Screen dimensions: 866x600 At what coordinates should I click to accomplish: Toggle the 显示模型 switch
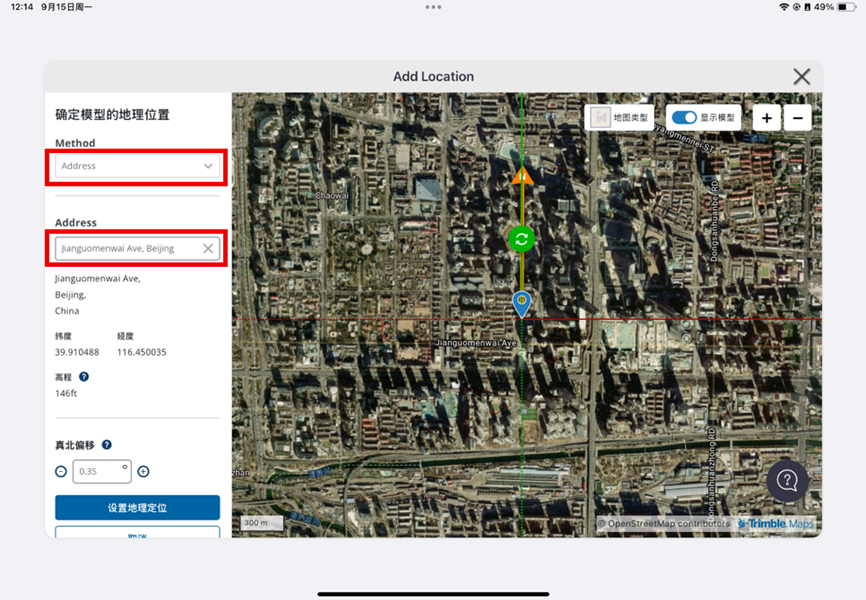click(x=684, y=118)
